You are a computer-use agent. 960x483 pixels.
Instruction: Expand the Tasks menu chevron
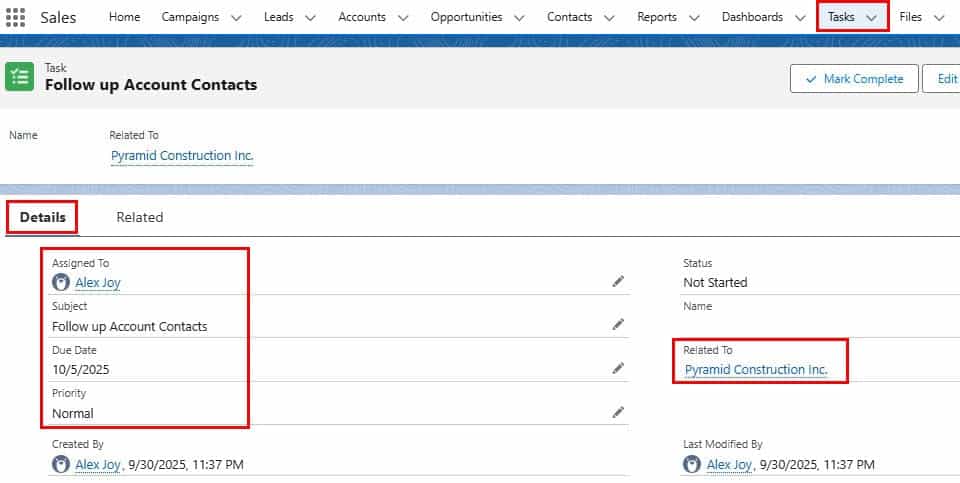click(x=871, y=18)
